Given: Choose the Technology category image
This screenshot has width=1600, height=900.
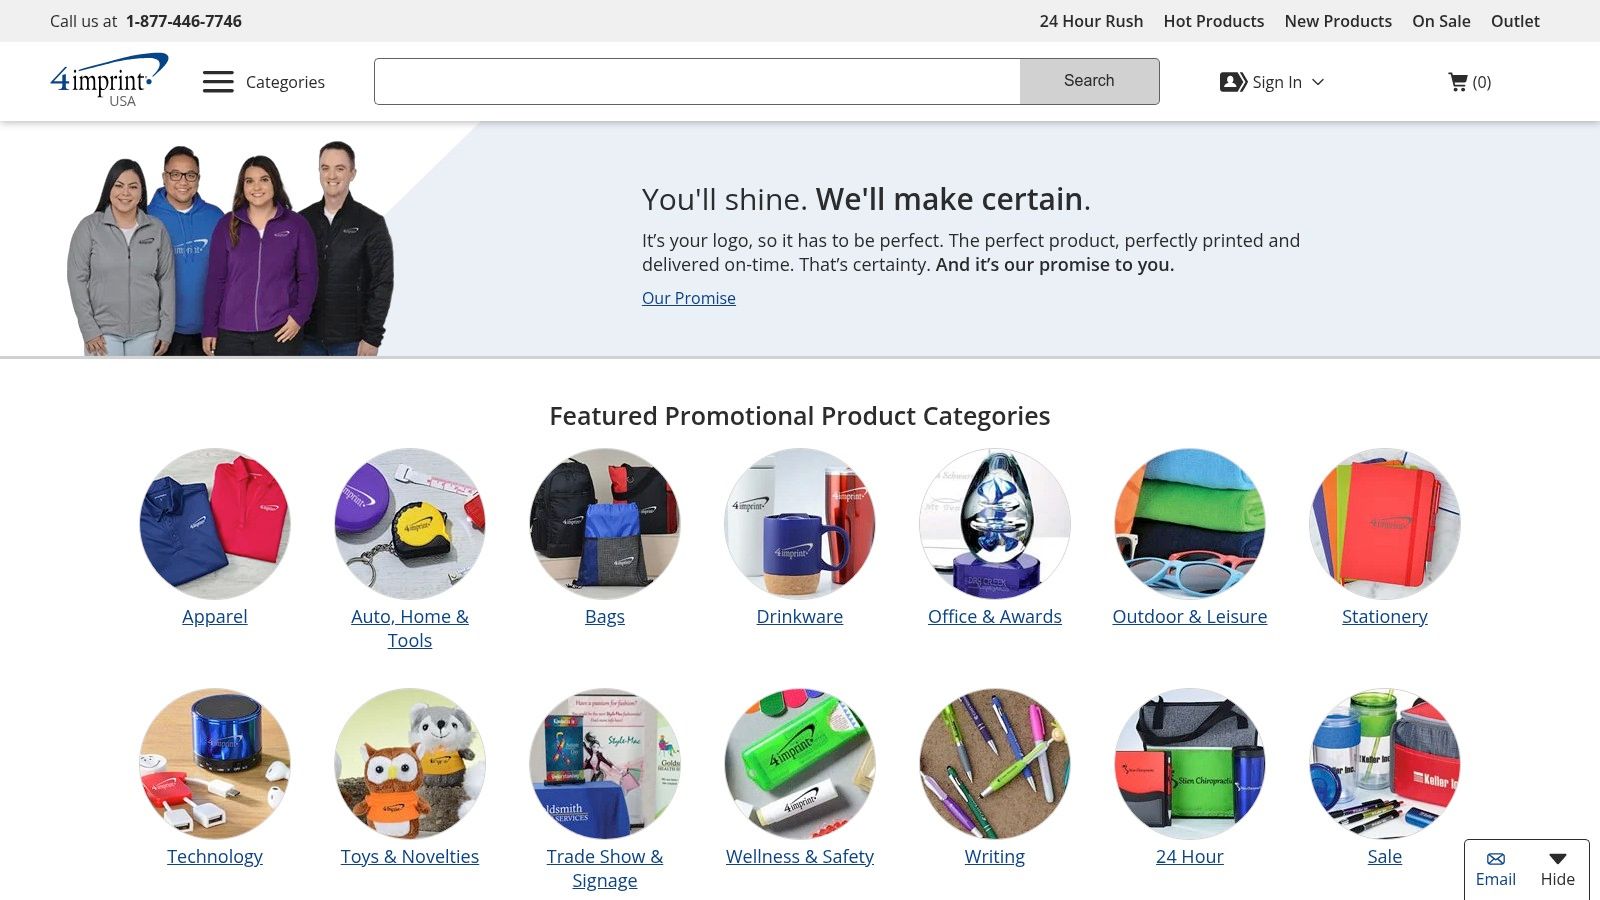Looking at the screenshot, I should coord(215,763).
